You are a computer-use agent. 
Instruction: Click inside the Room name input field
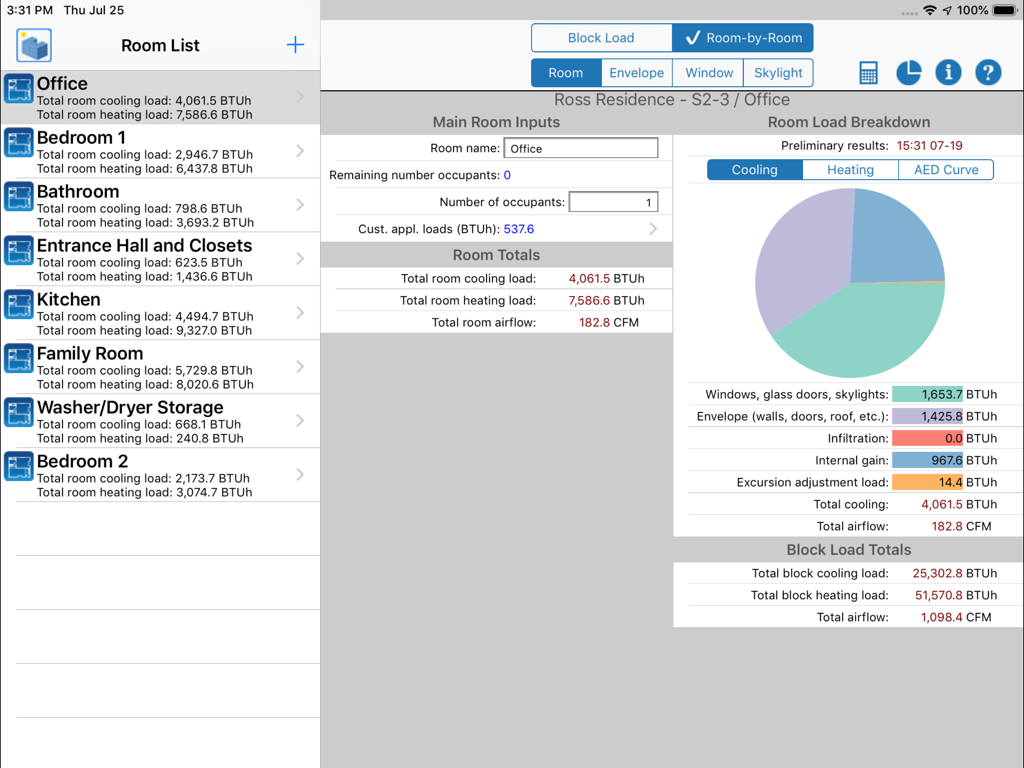click(x=580, y=147)
